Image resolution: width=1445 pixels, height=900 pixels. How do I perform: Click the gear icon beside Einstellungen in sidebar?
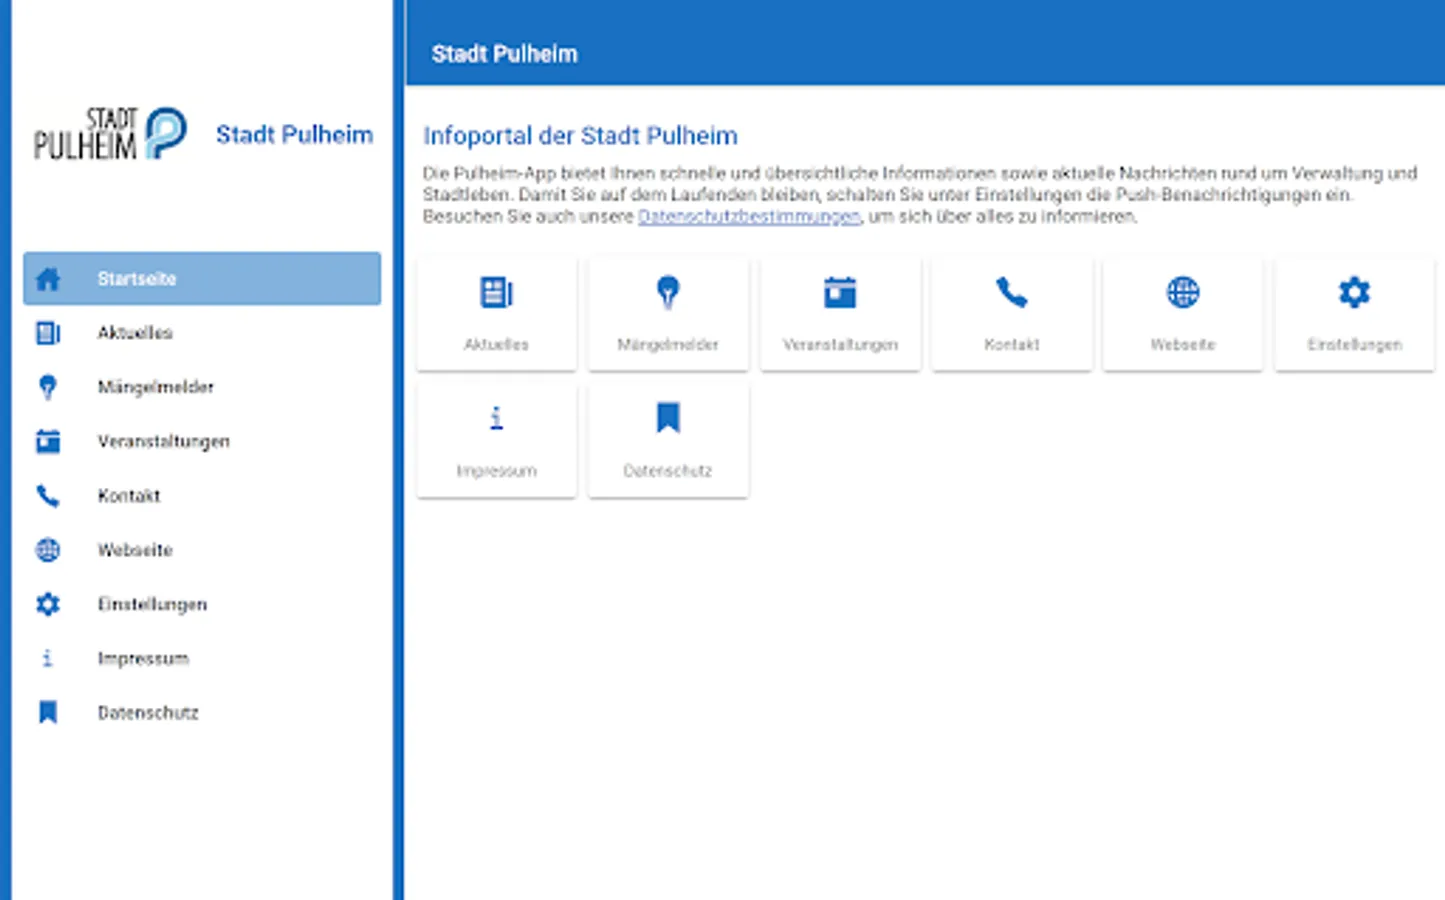pos(48,604)
